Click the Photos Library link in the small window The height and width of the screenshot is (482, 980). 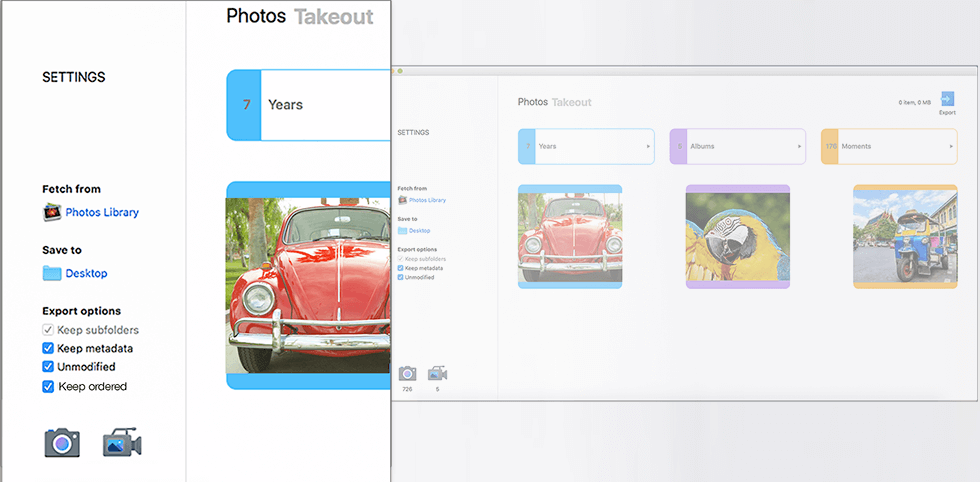tap(428, 201)
